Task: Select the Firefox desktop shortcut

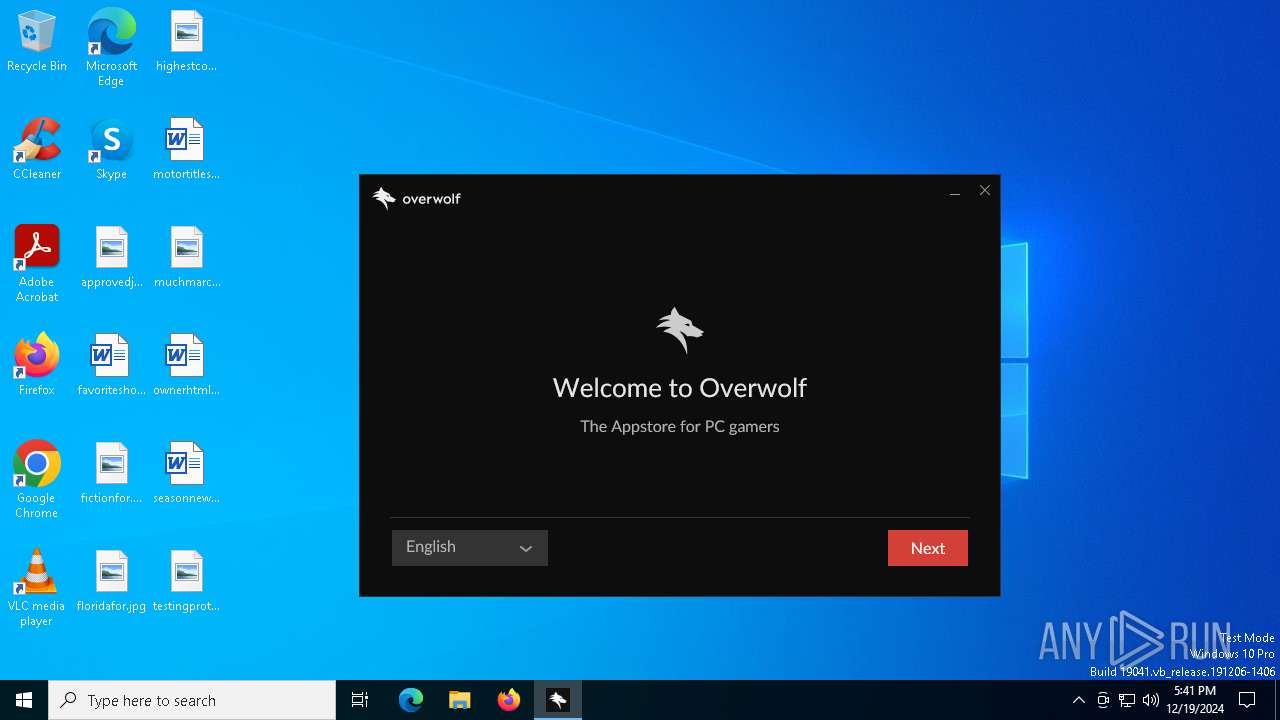Action: [x=37, y=365]
